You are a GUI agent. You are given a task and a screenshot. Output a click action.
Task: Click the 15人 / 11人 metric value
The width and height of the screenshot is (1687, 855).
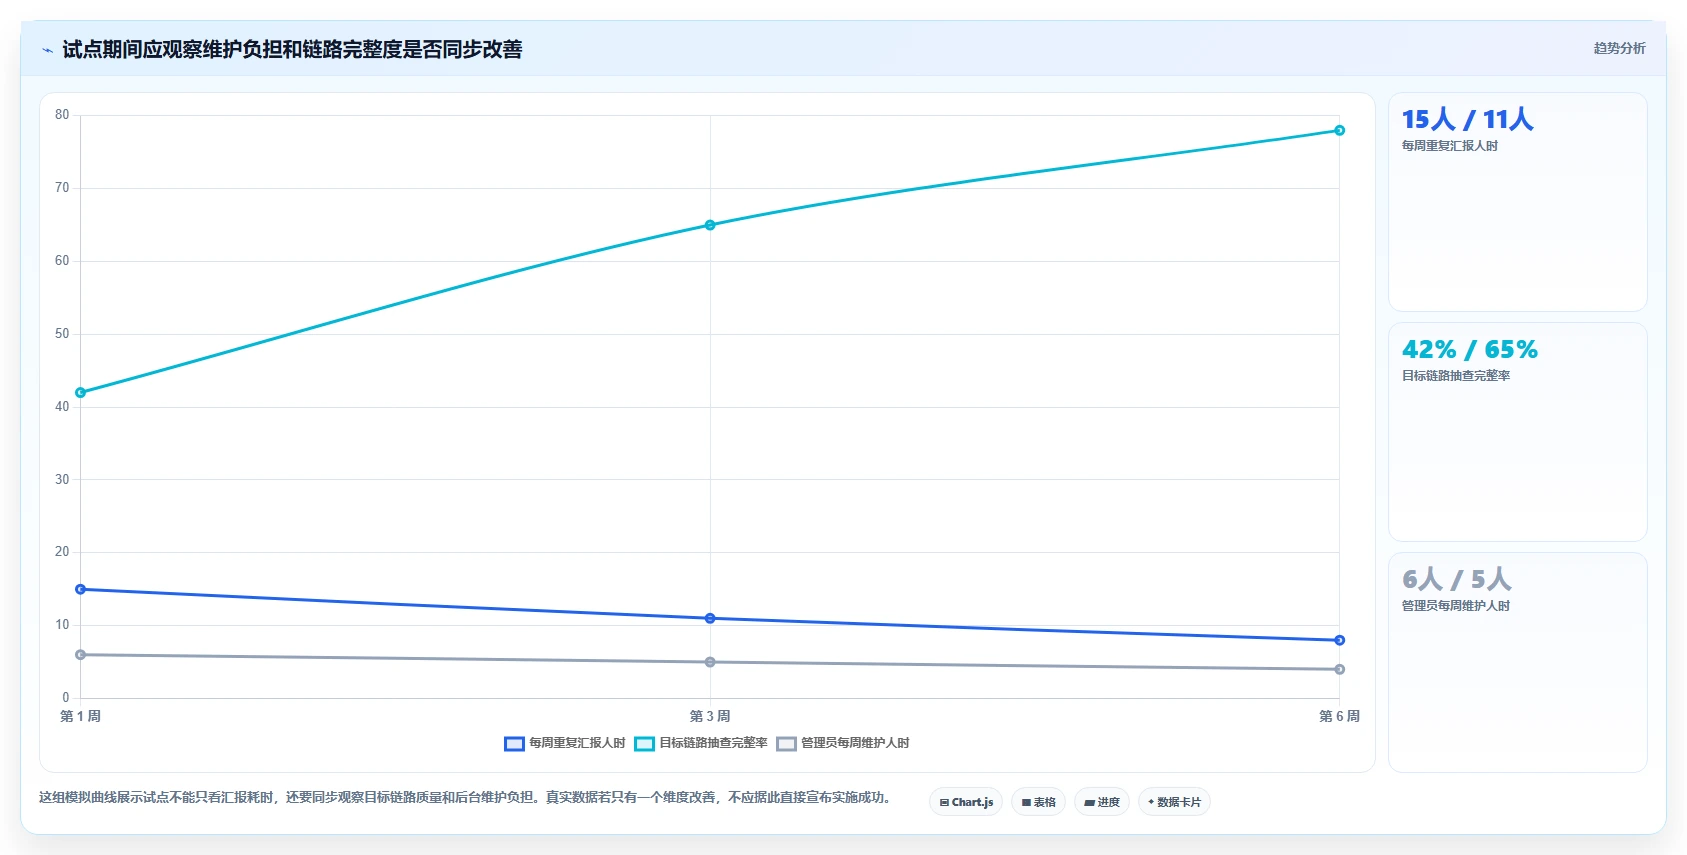[x=1467, y=120]
